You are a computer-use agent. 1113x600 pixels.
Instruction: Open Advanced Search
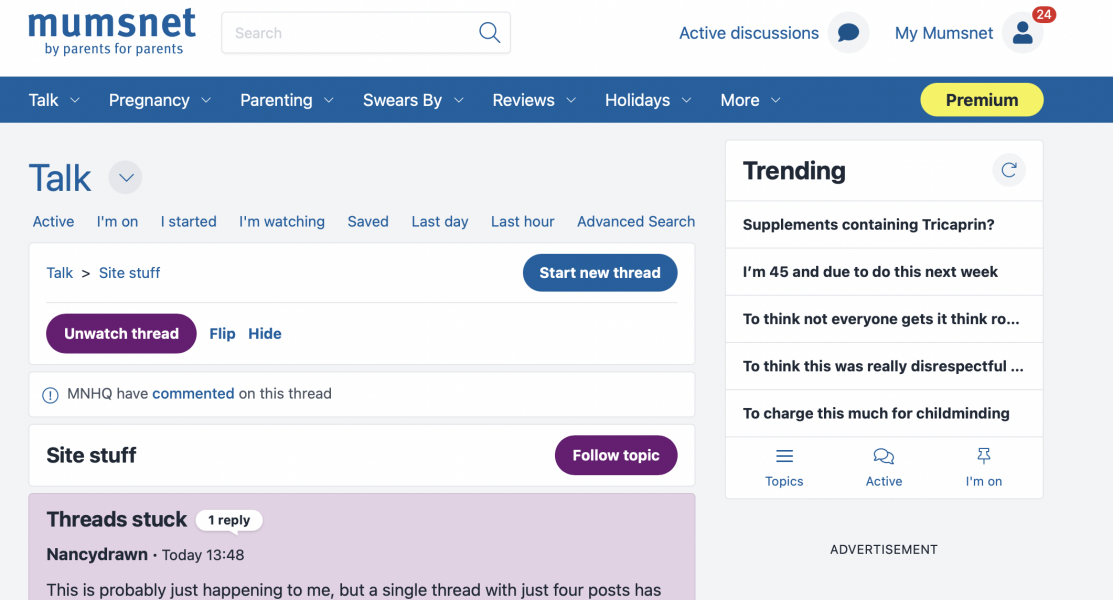click(x=636, y=221)
